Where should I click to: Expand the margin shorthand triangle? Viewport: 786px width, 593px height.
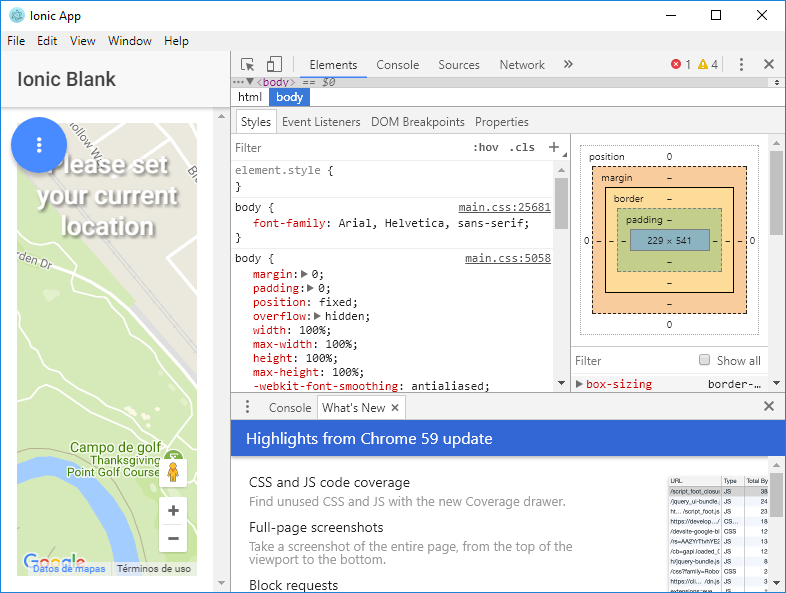pyautogui.click(x=304, y=274)
